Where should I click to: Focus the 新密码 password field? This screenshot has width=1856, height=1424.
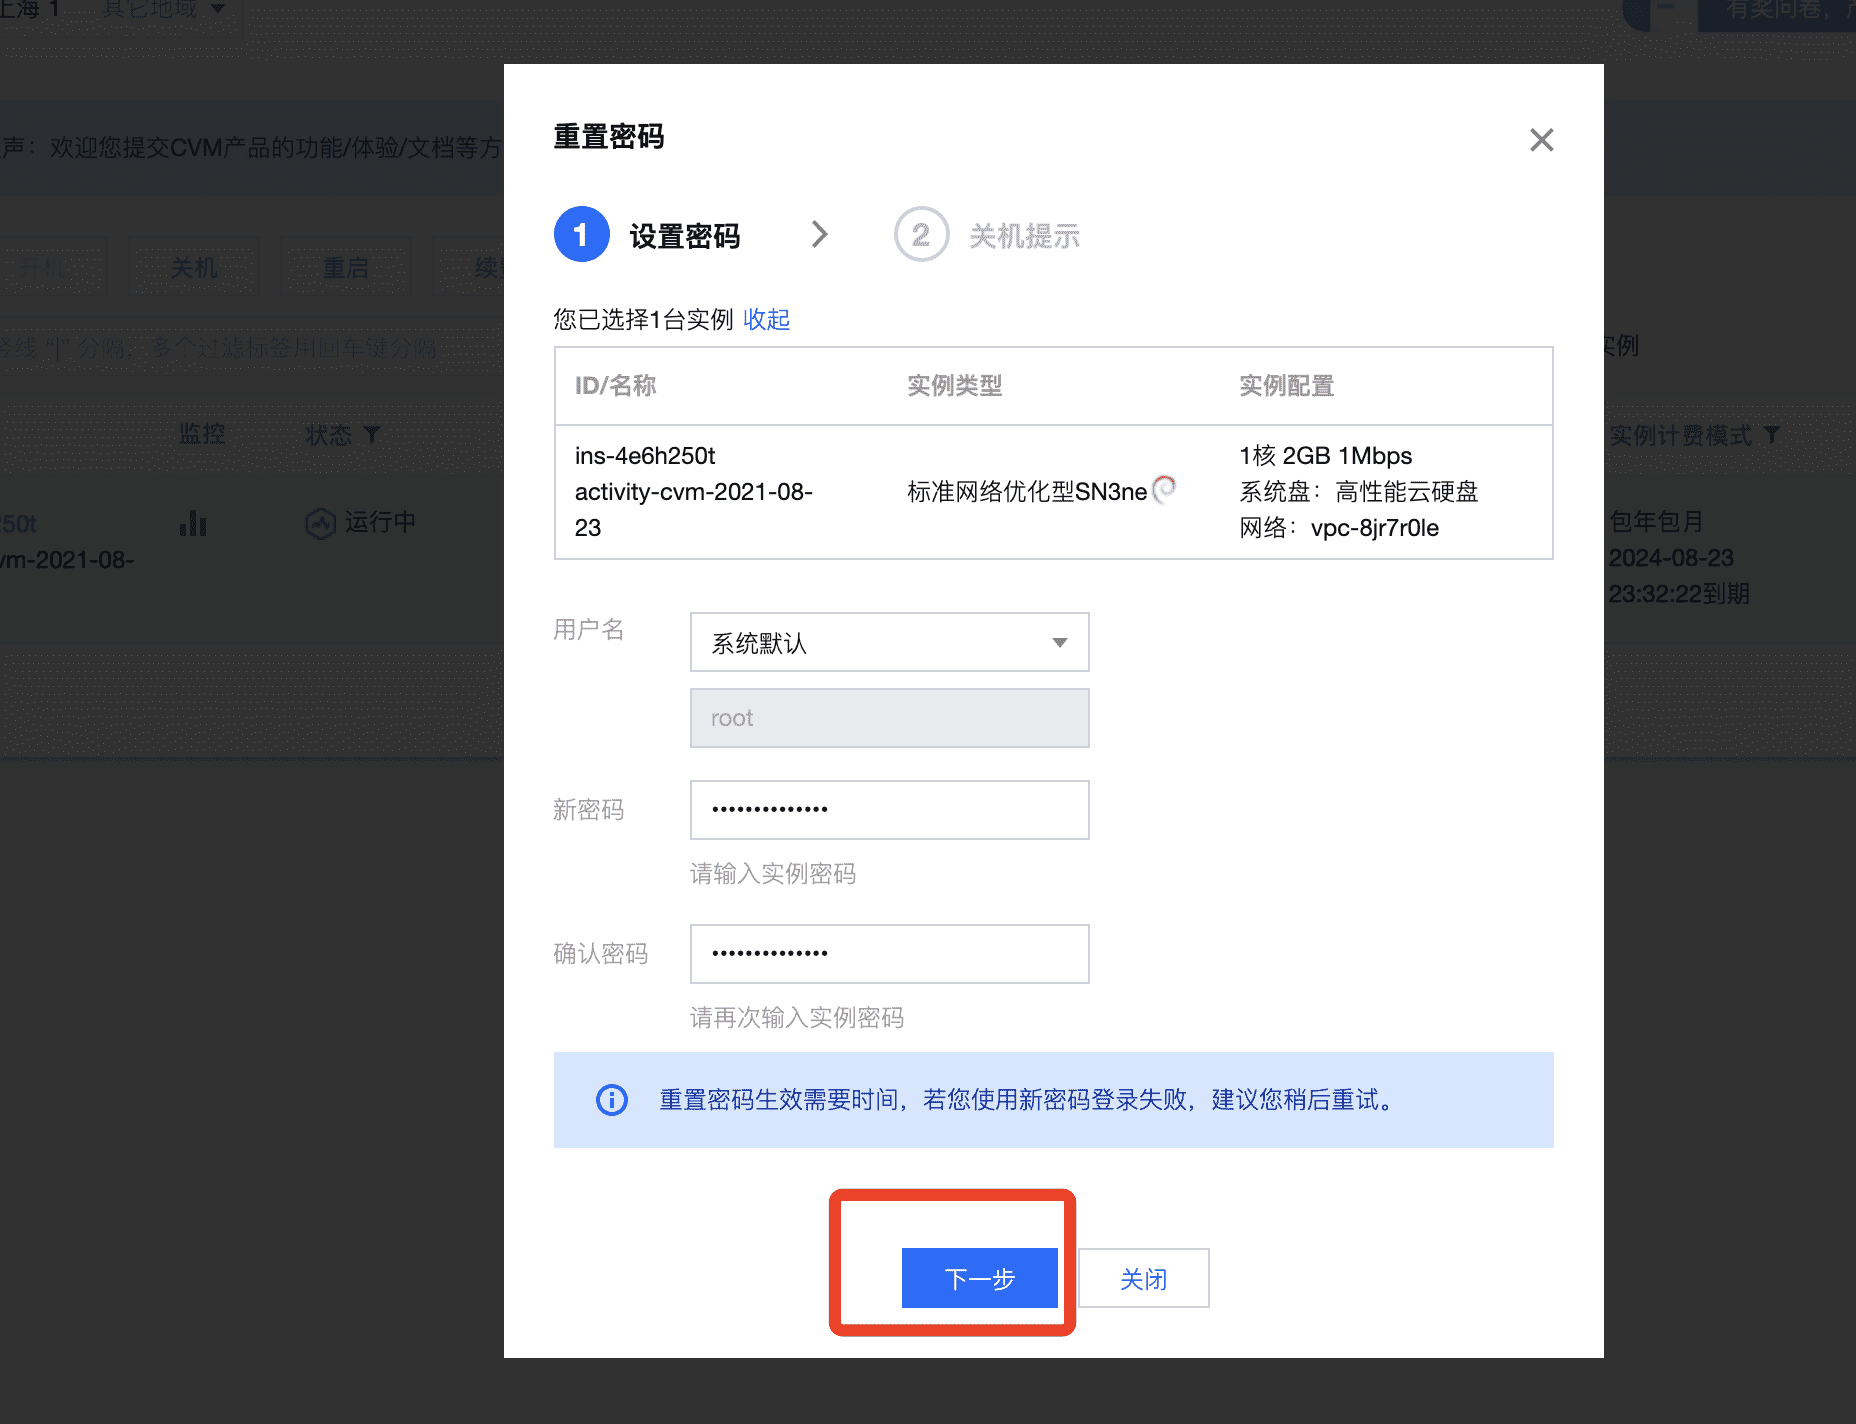click(889, 810)
